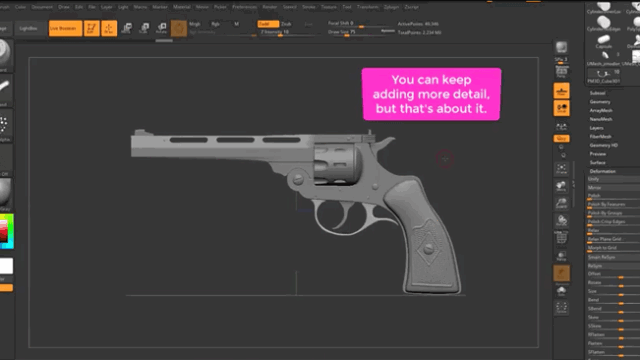Activate the Move transform icon
The width and height of the screenshot is (640, 360).
[x=127, y=28]
